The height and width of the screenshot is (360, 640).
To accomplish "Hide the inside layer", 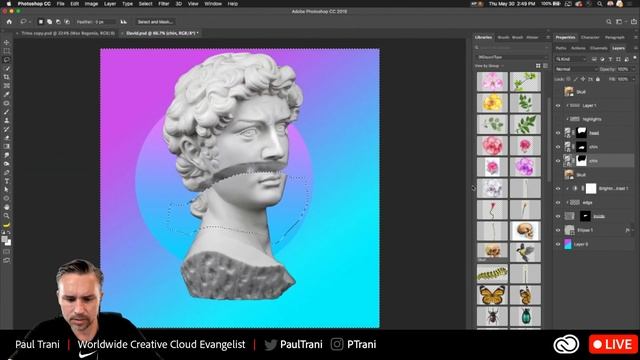I will pyautogui.click(x=558, y=216).
